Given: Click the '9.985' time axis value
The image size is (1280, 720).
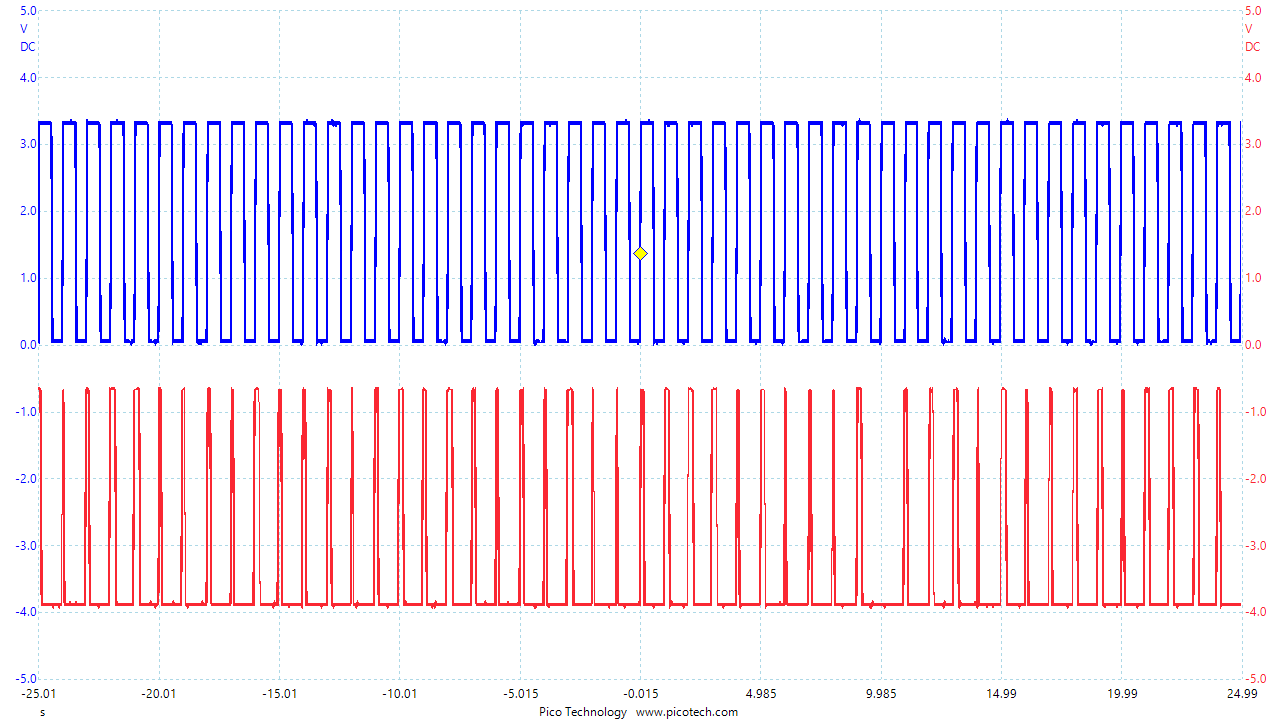Looking at the screenshot, I should tap(881, 694).
